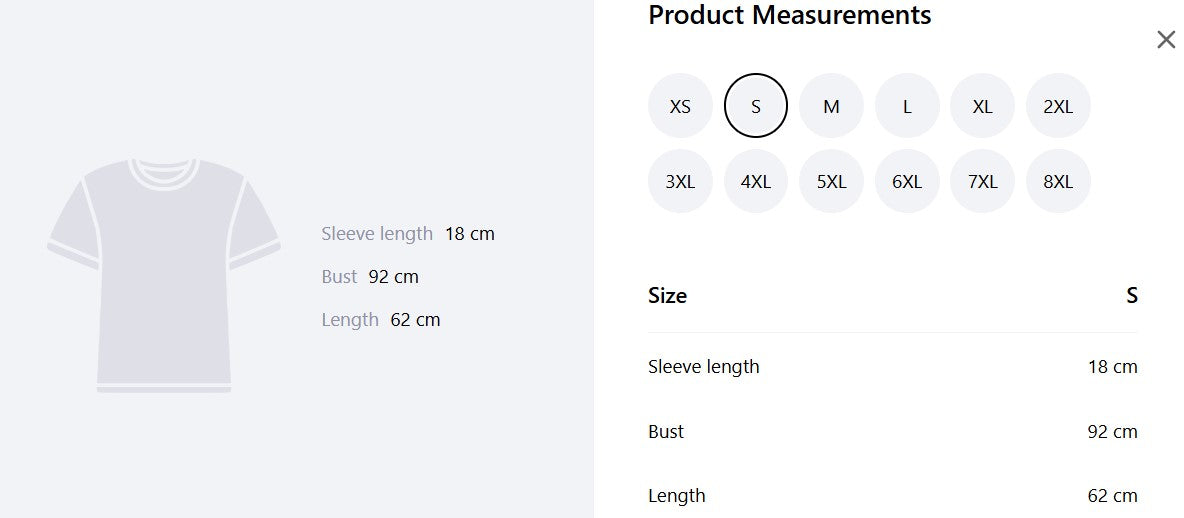Image resolution: width=1184 pixels, height=518 pixels.
Task: Click the Product Measurements heading
Action: 790,15
